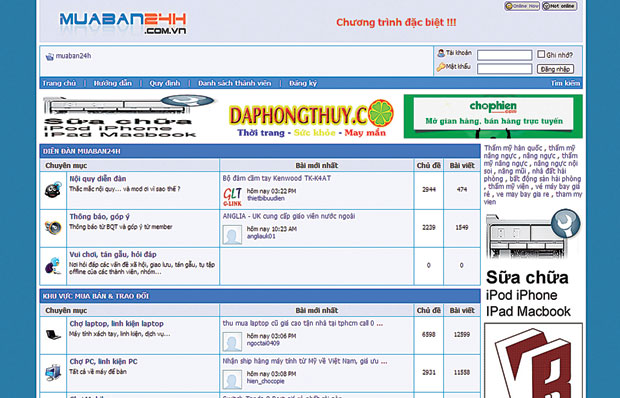Open Danh sách thành viên menu item

click(234, 83)
